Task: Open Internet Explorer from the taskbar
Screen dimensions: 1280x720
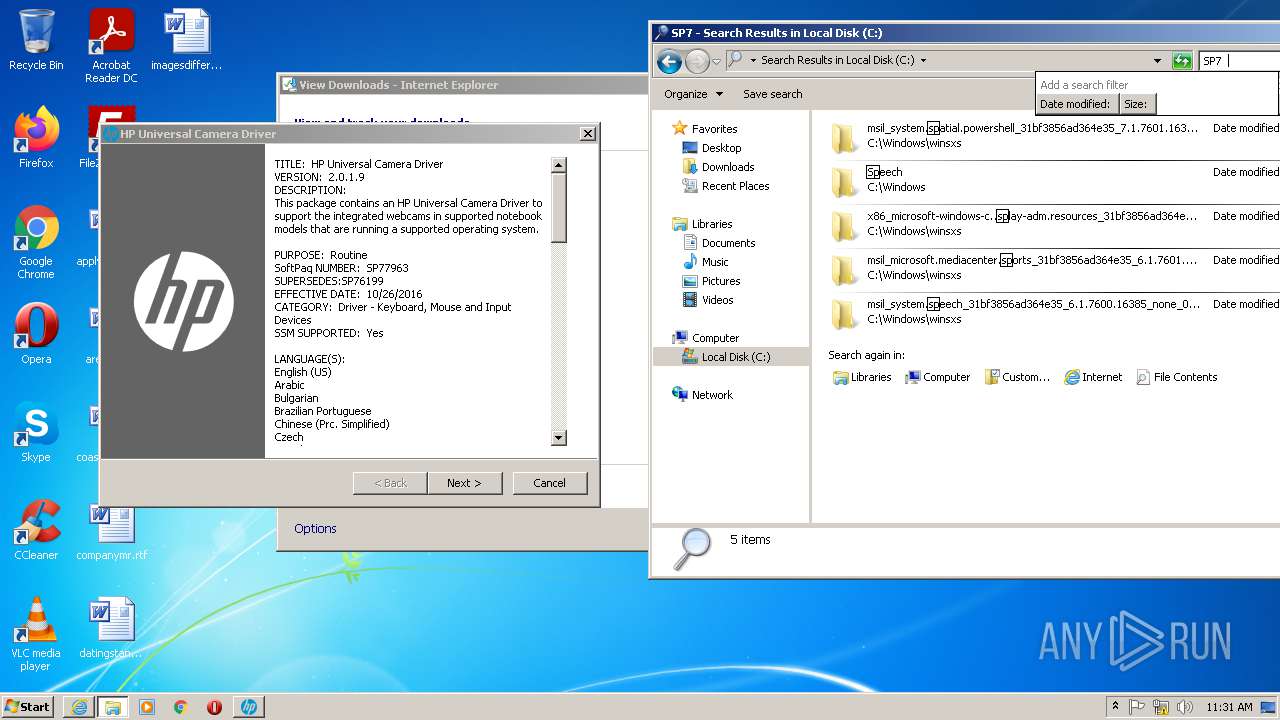Action: (x=79, y=707)
